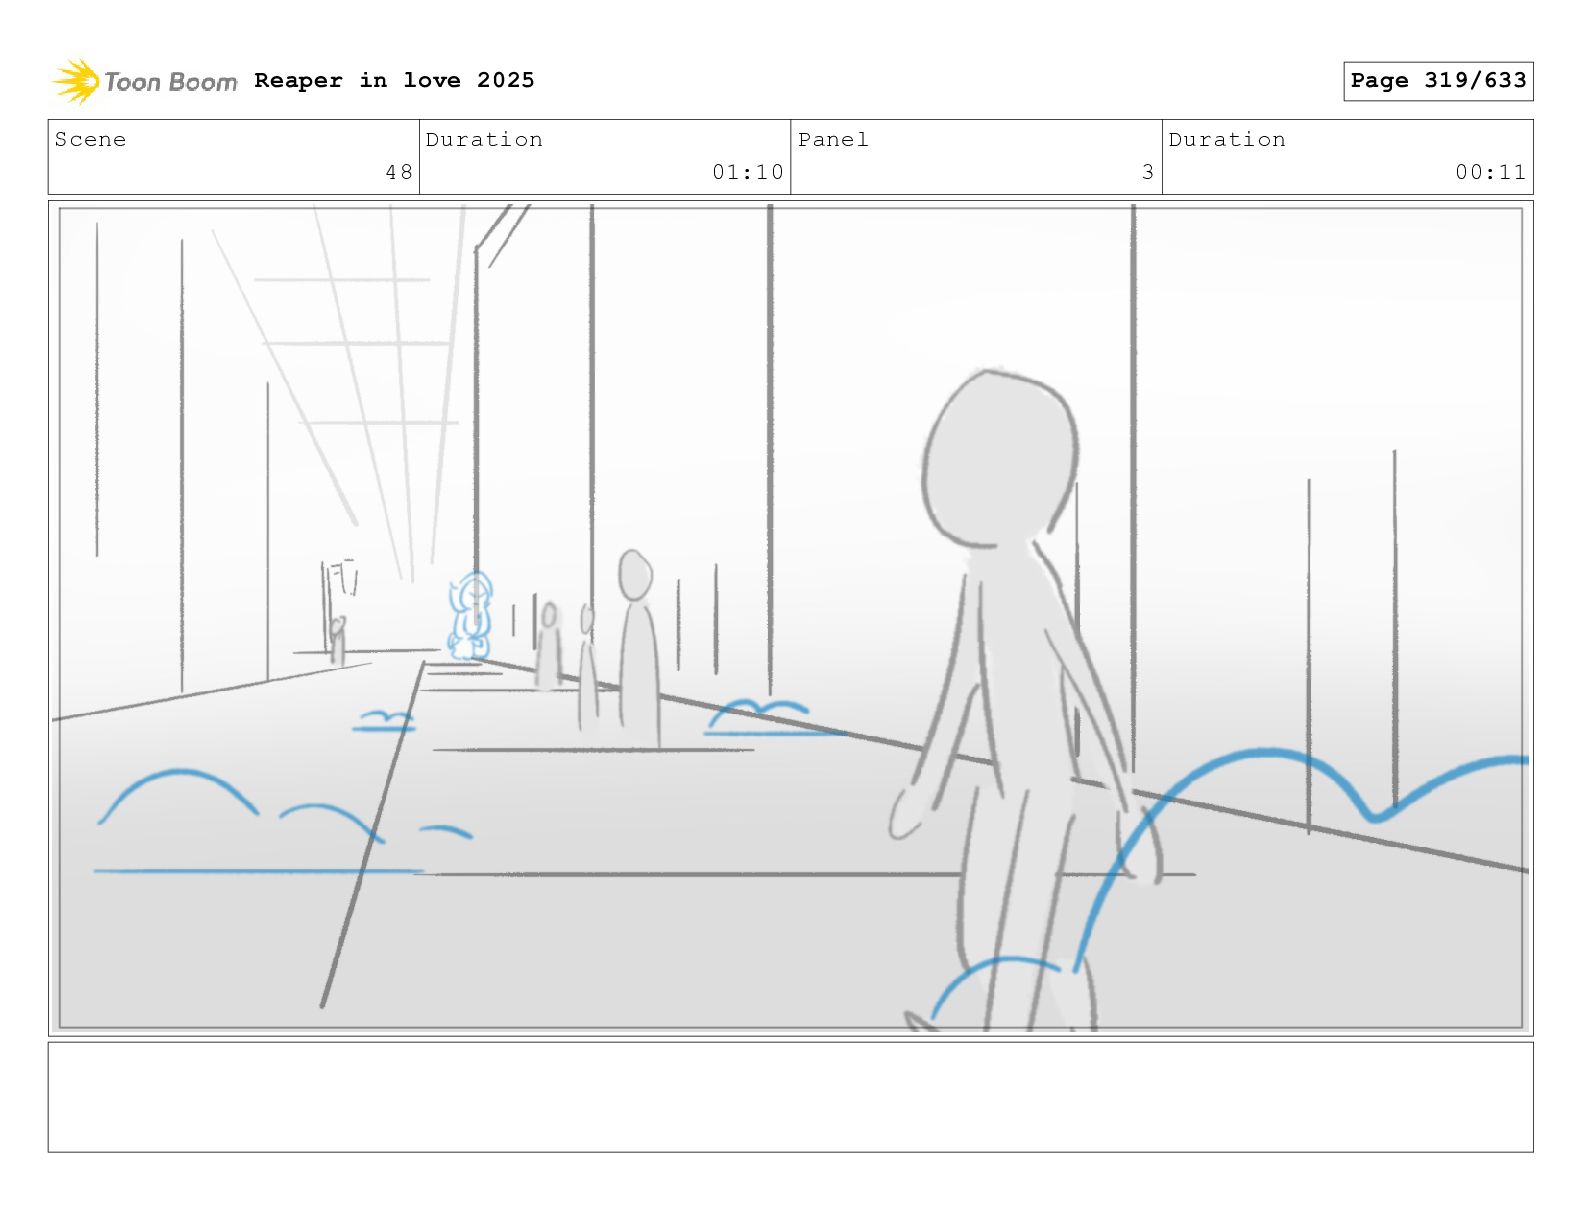This screenshot has width=1584, height=1224.
Task: Select the title text 'Reaper in love 2025'
Action: coord(394,80)
